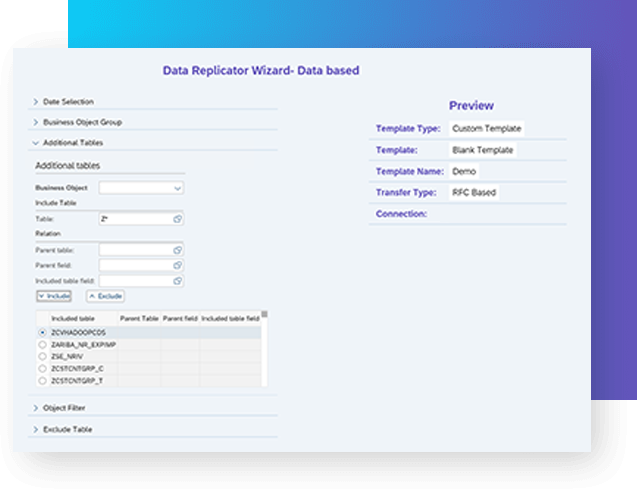Viewport: 637px width, 489px height.
Task: Select the ZARIBA_NR_EXPIMP radio button
Action: [x=42, y=345]
